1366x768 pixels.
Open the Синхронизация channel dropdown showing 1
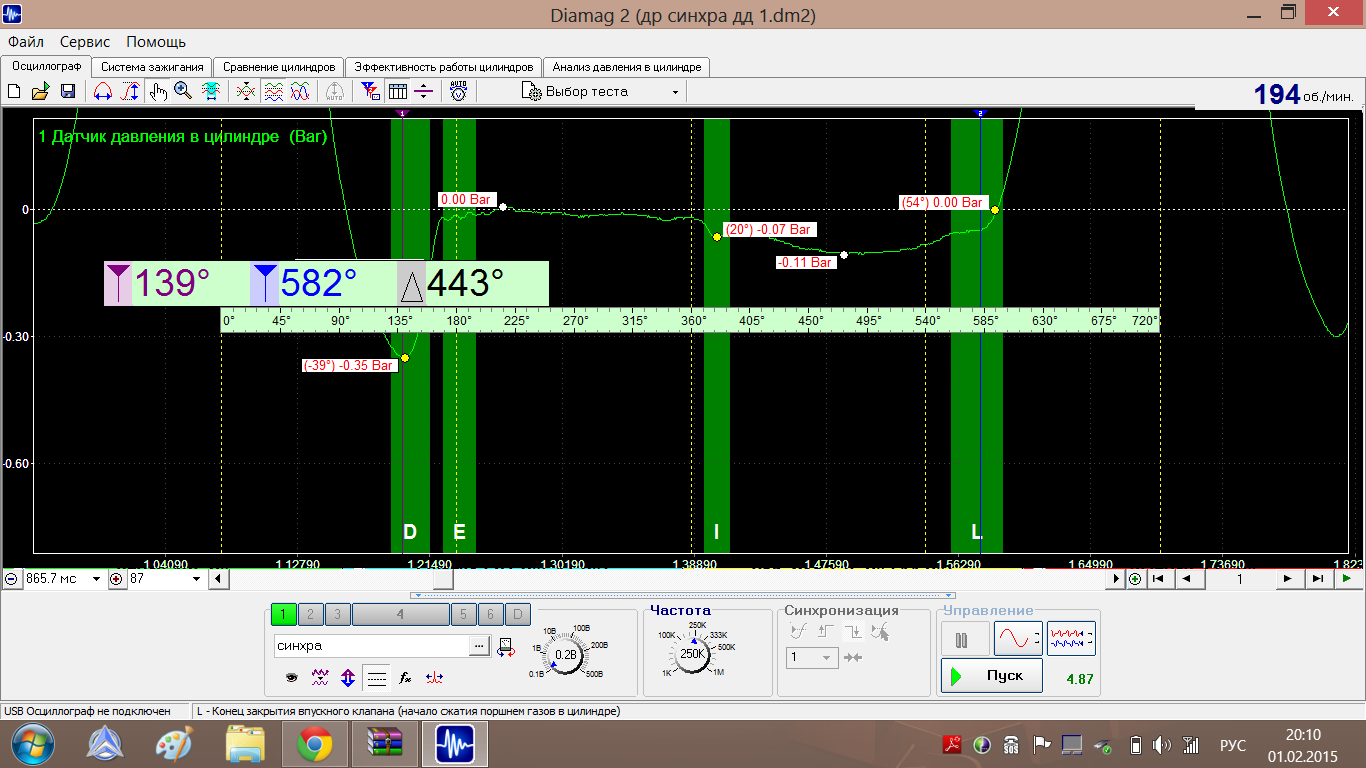click(812, 657)
